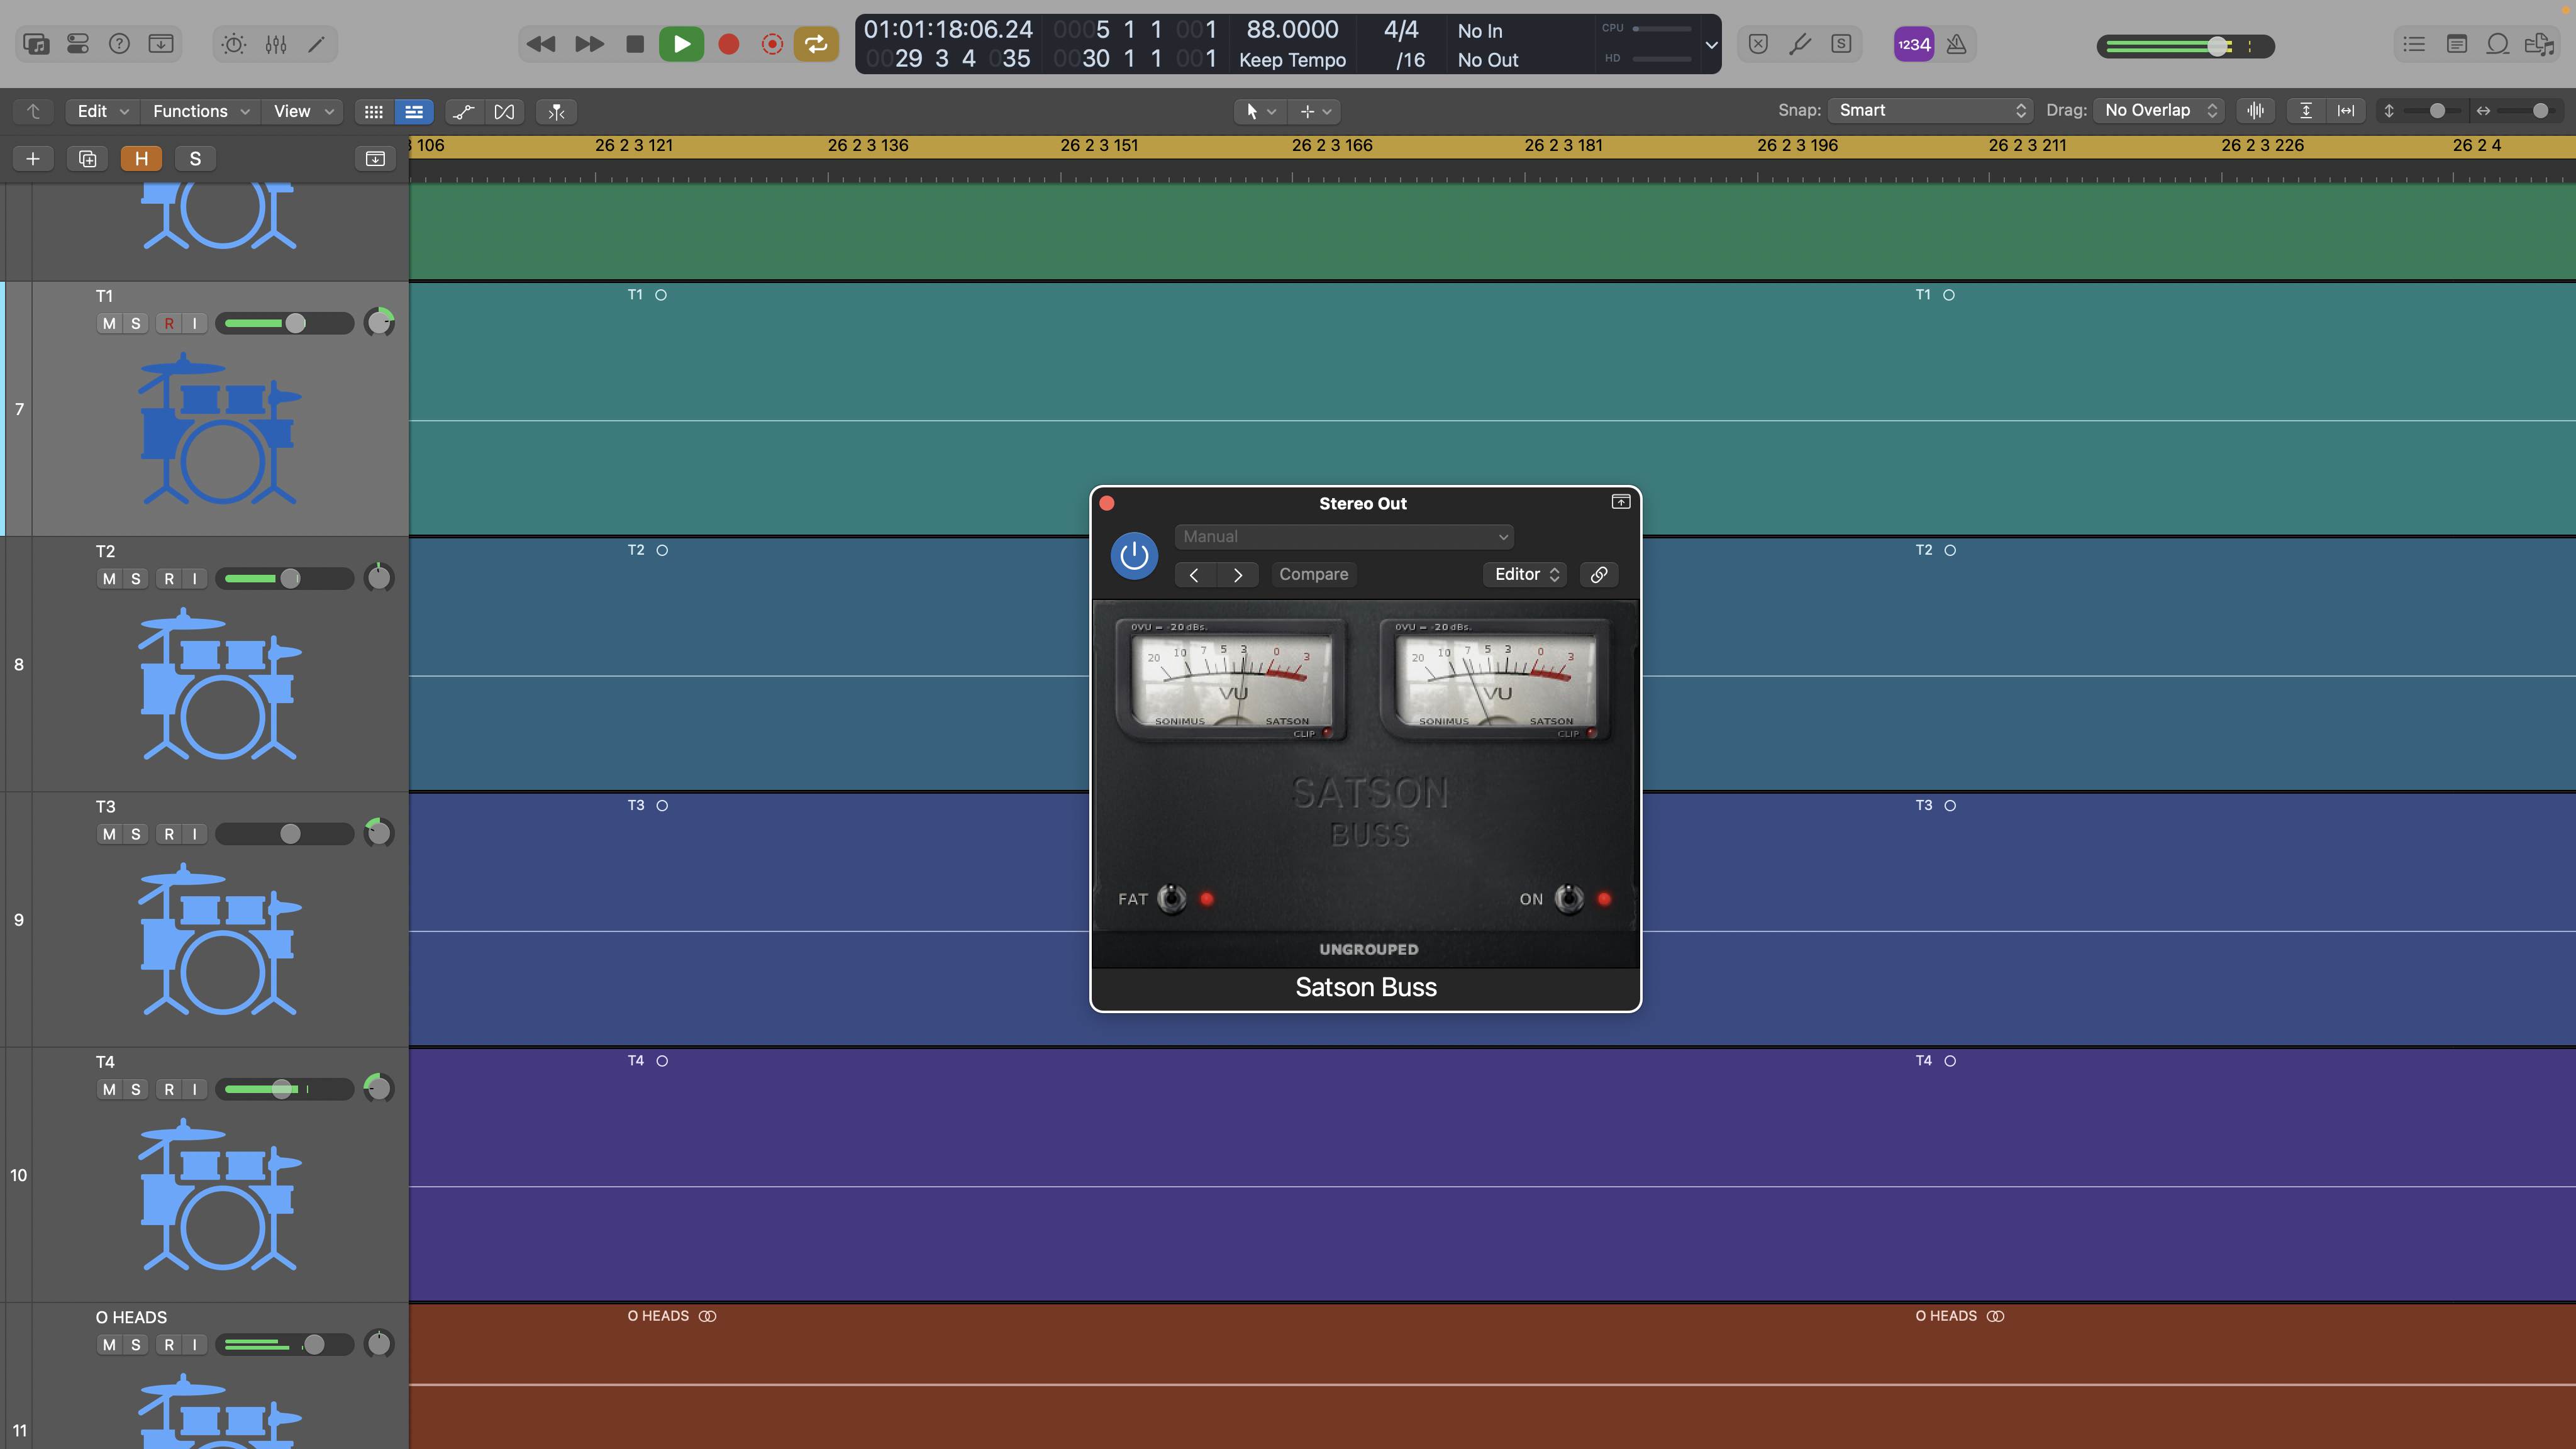The image size is (2576, 1449).
Task: Open the Snap Smart dropdown
Action: [1930, 111]
